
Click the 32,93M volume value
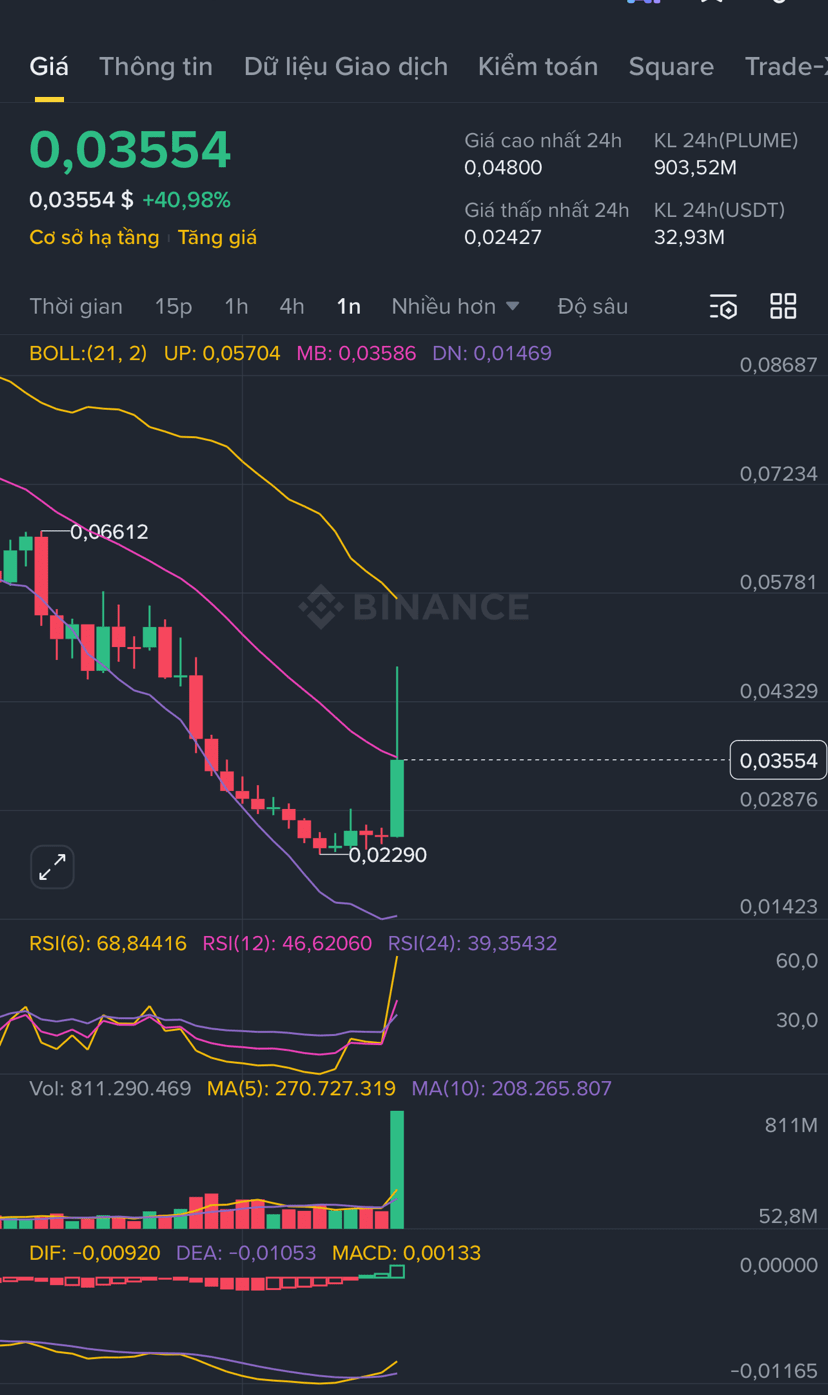689,238
